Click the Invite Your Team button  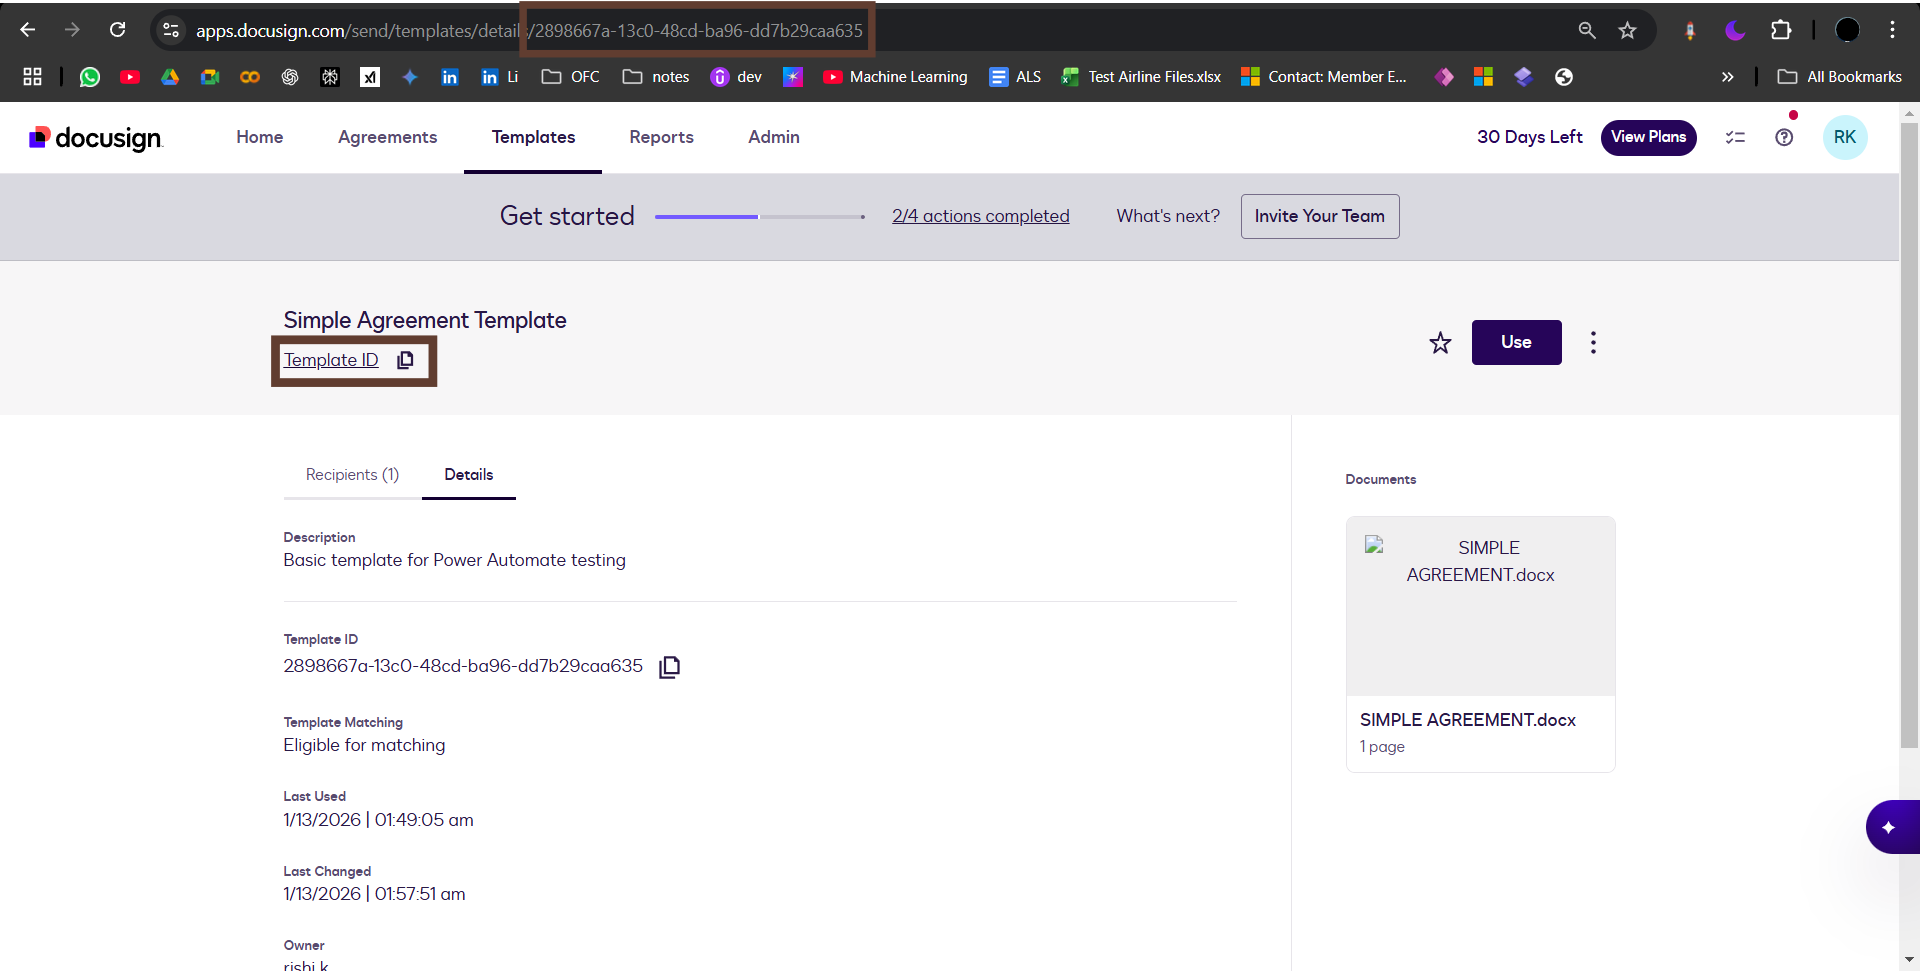1319,216
